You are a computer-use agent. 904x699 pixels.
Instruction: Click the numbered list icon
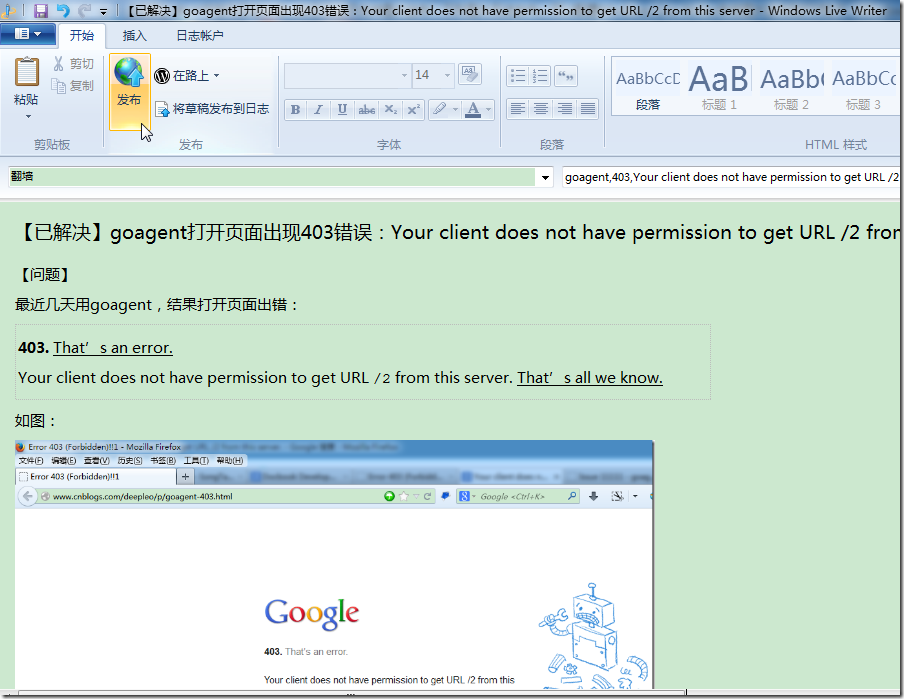(540, 76)
